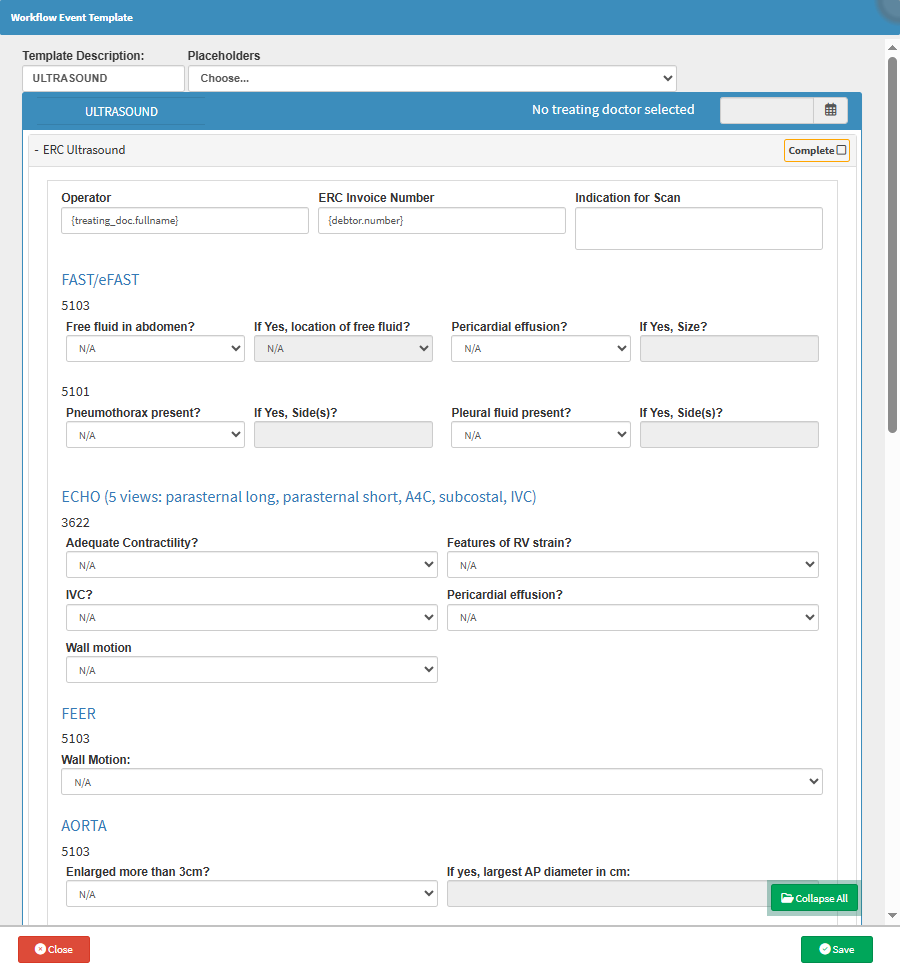
Task: Select the ULTRASOUND tab
Action: pos(121,111)
